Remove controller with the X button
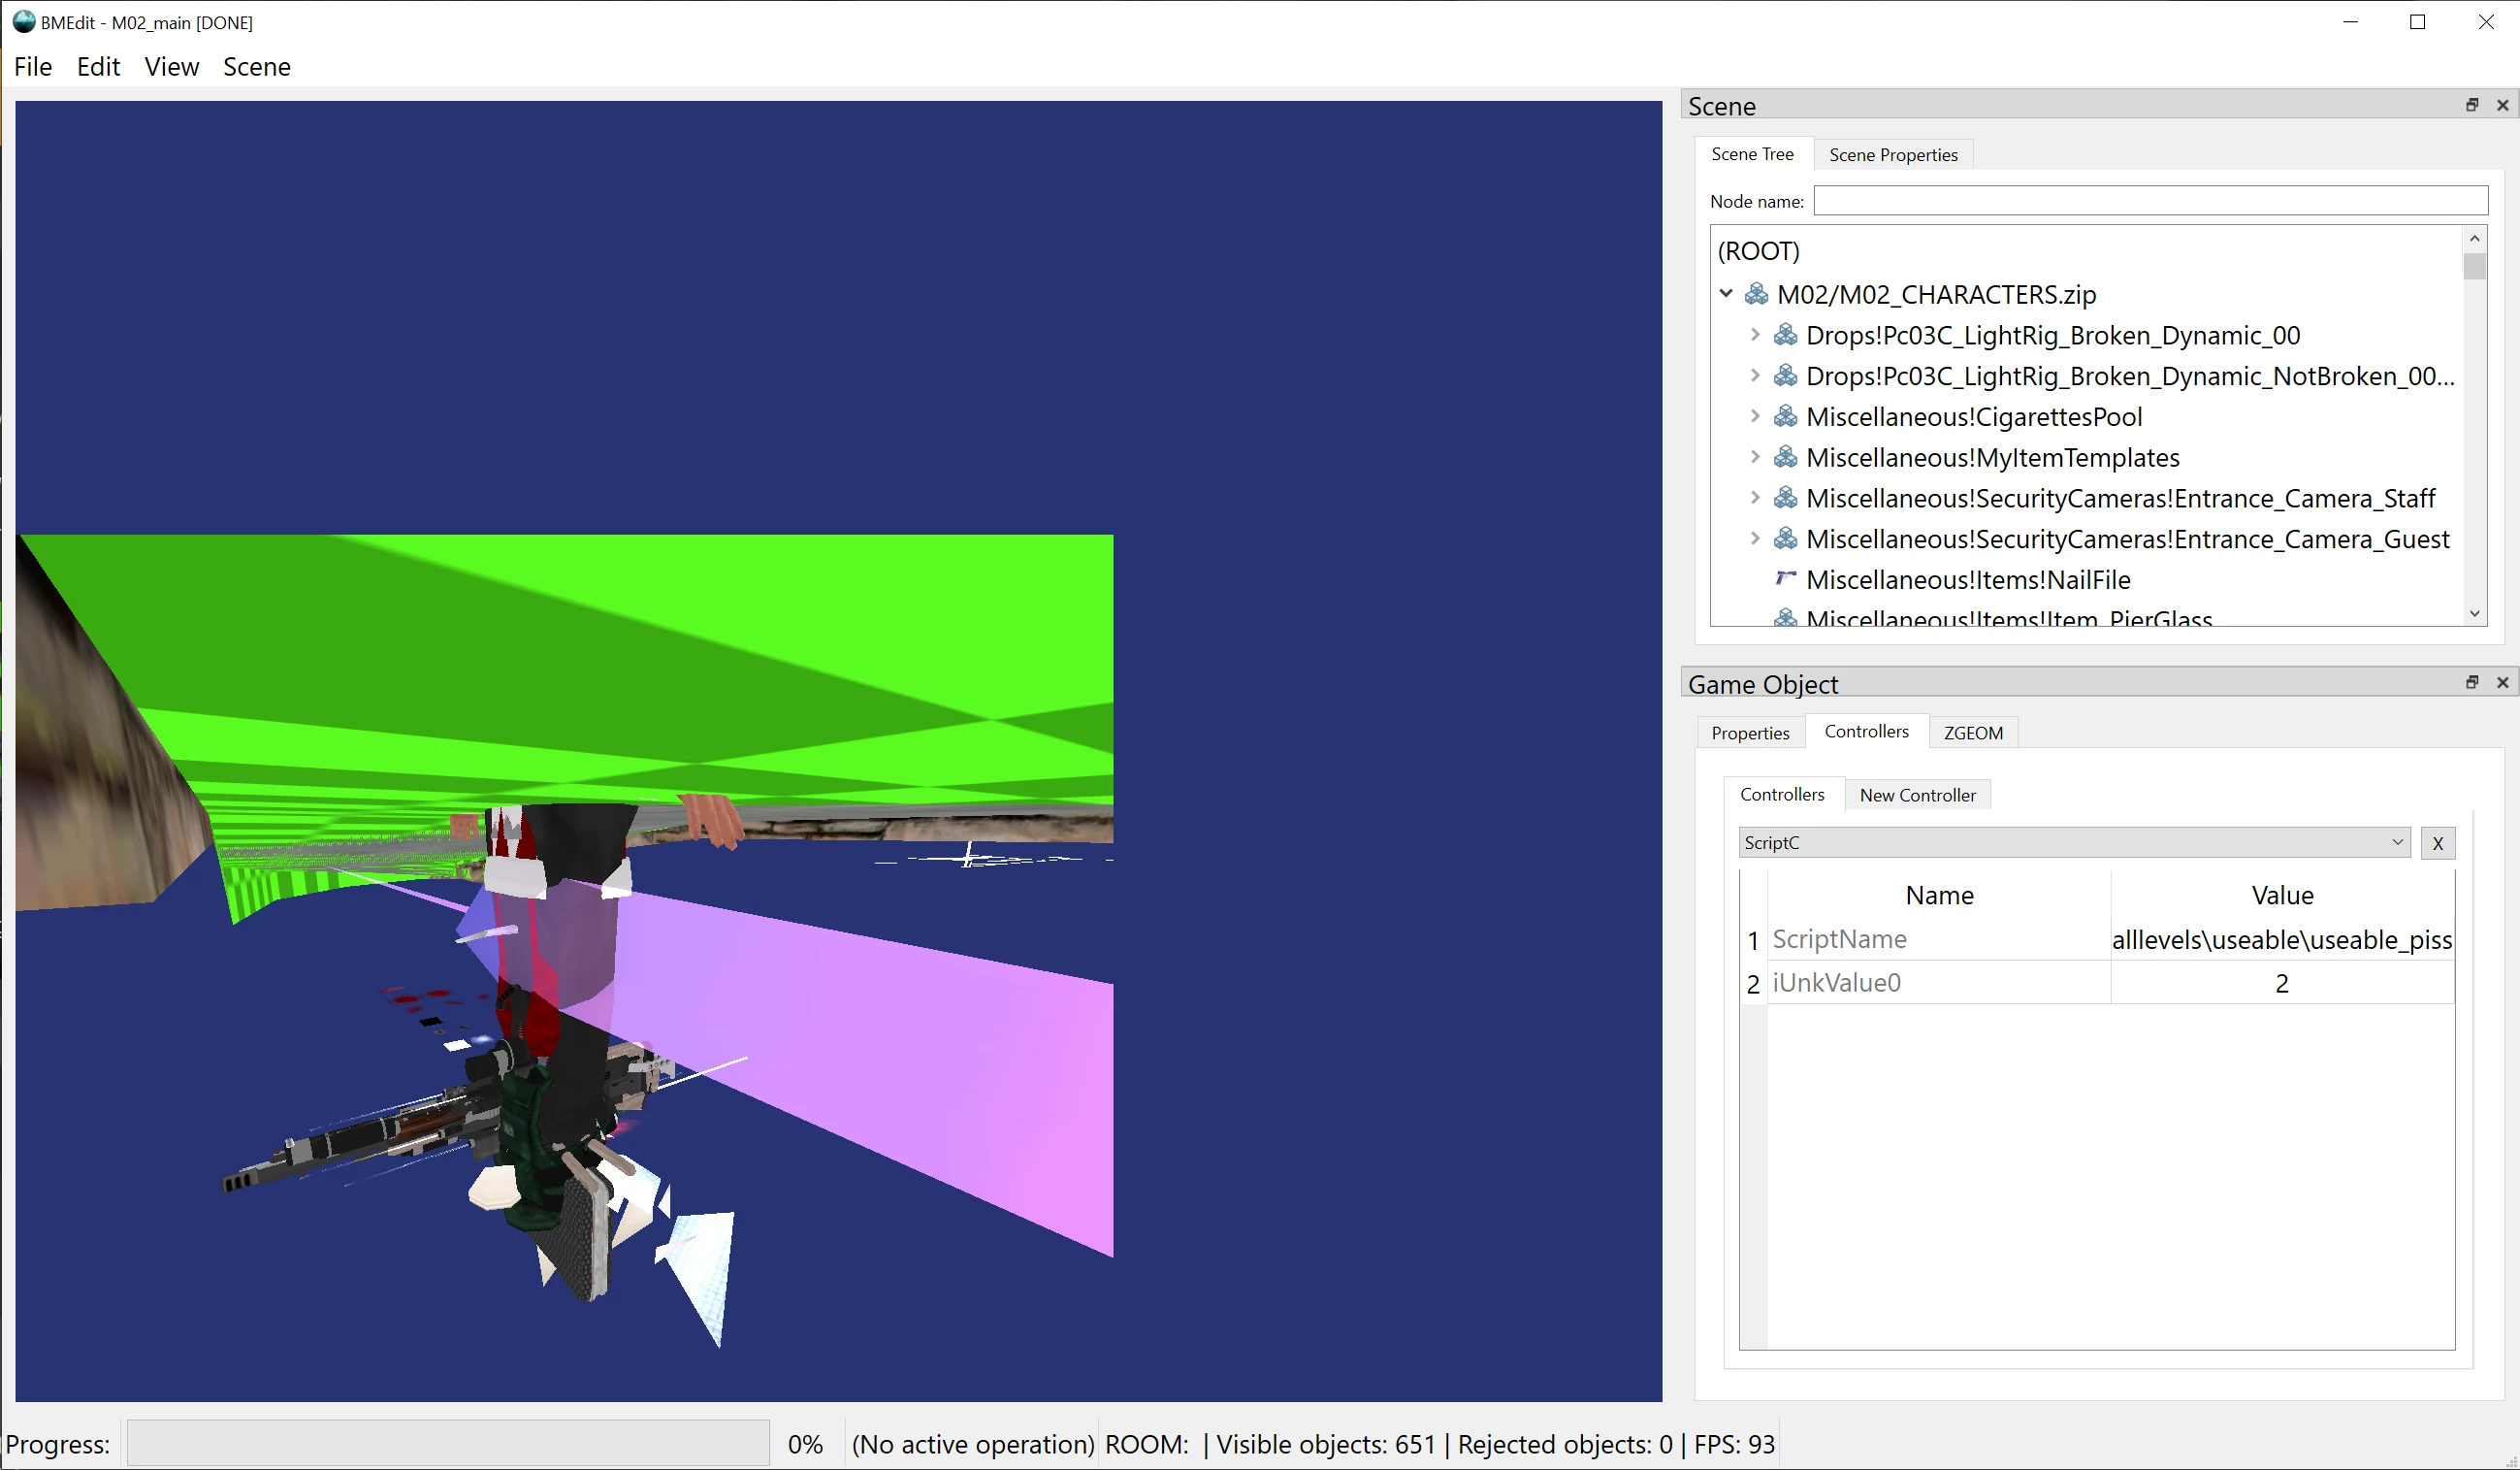The image size is (2520, 1470). 2438,843
